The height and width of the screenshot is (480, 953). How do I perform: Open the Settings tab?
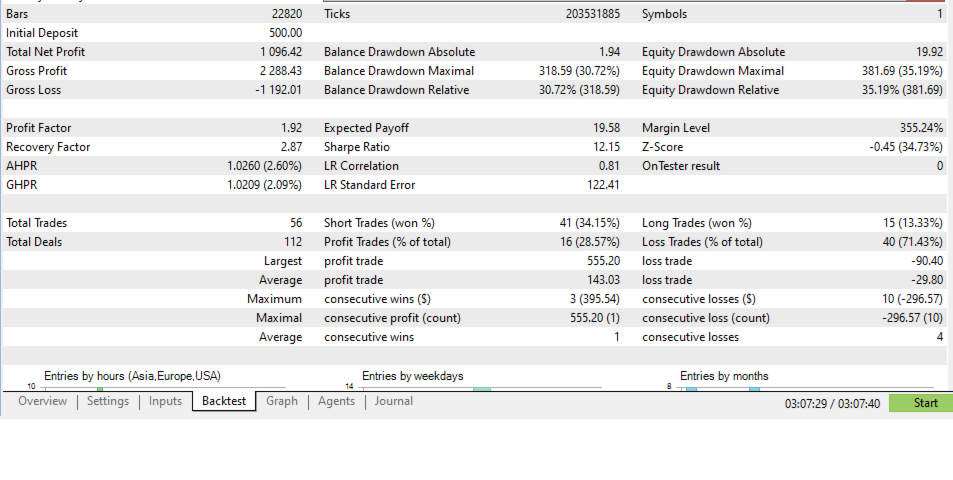click(107, 402)
